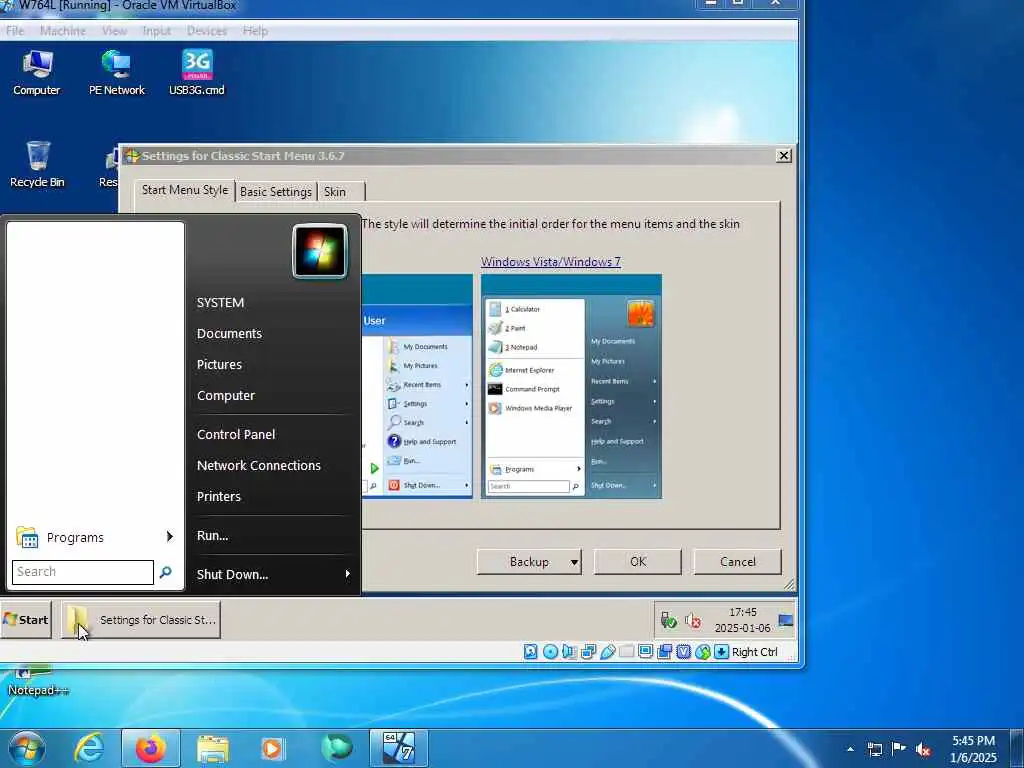This screenshot has height=768, width=1024.
Task: Launch USB3G.cmd desktop icon
Action: (197, 73)
